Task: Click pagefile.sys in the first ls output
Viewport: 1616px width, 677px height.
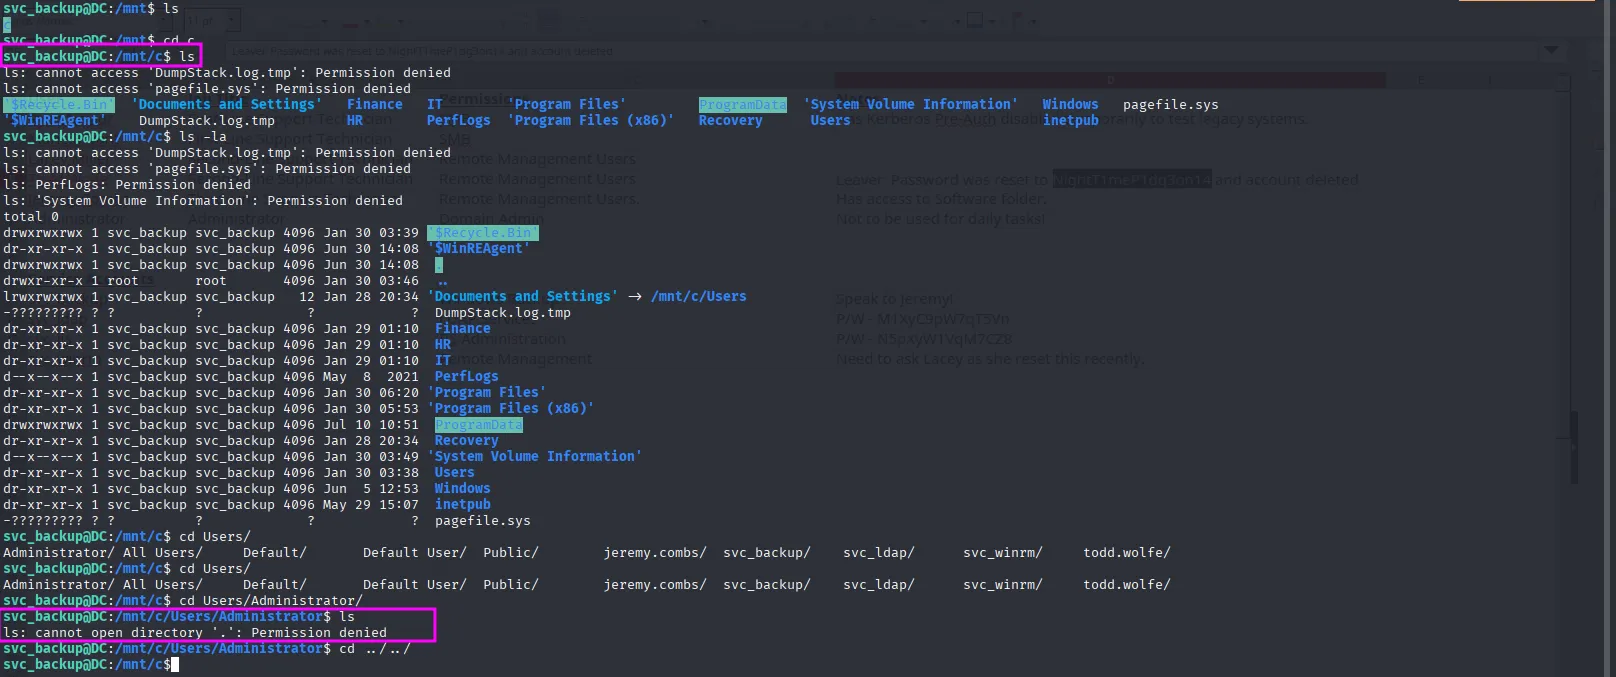Action: coord(1170,105)
